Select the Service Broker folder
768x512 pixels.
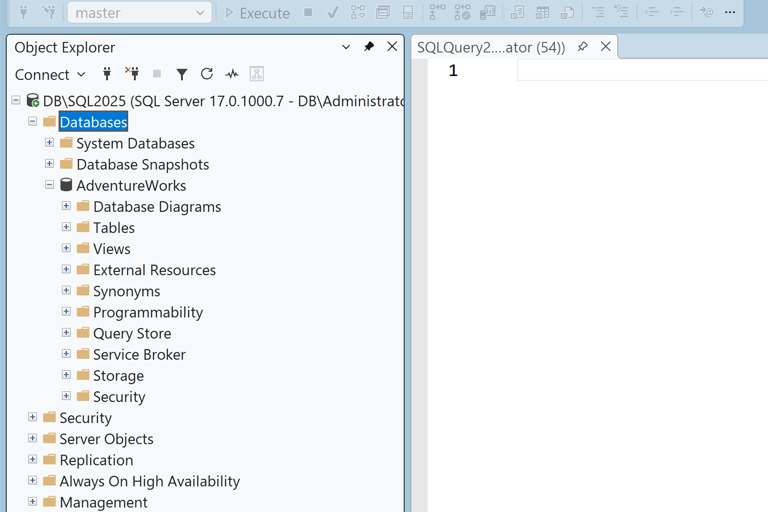(x=139, y=355)
